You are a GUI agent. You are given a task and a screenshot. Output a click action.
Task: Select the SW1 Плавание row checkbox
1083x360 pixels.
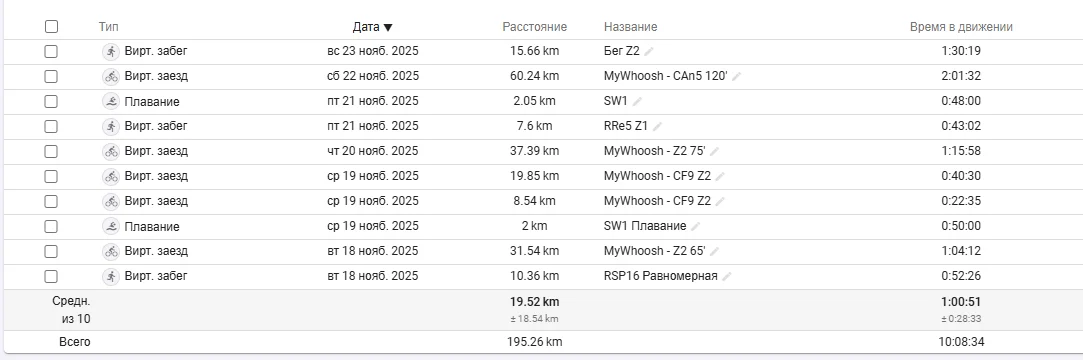[x=51, y=226]
